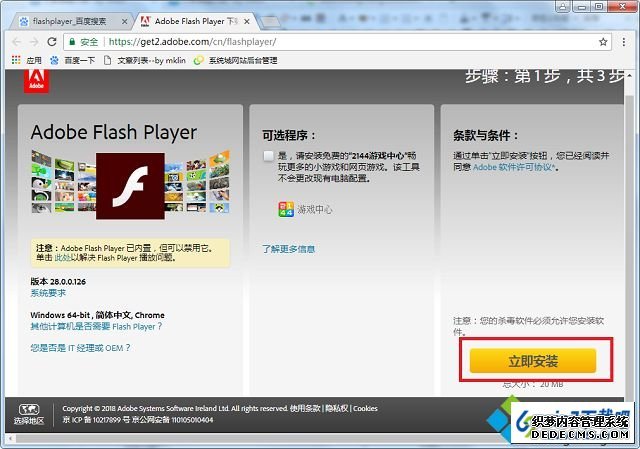Open the 系统城网站后台管理 bookmark
640x449 pixels.
(x=236, y=60)
